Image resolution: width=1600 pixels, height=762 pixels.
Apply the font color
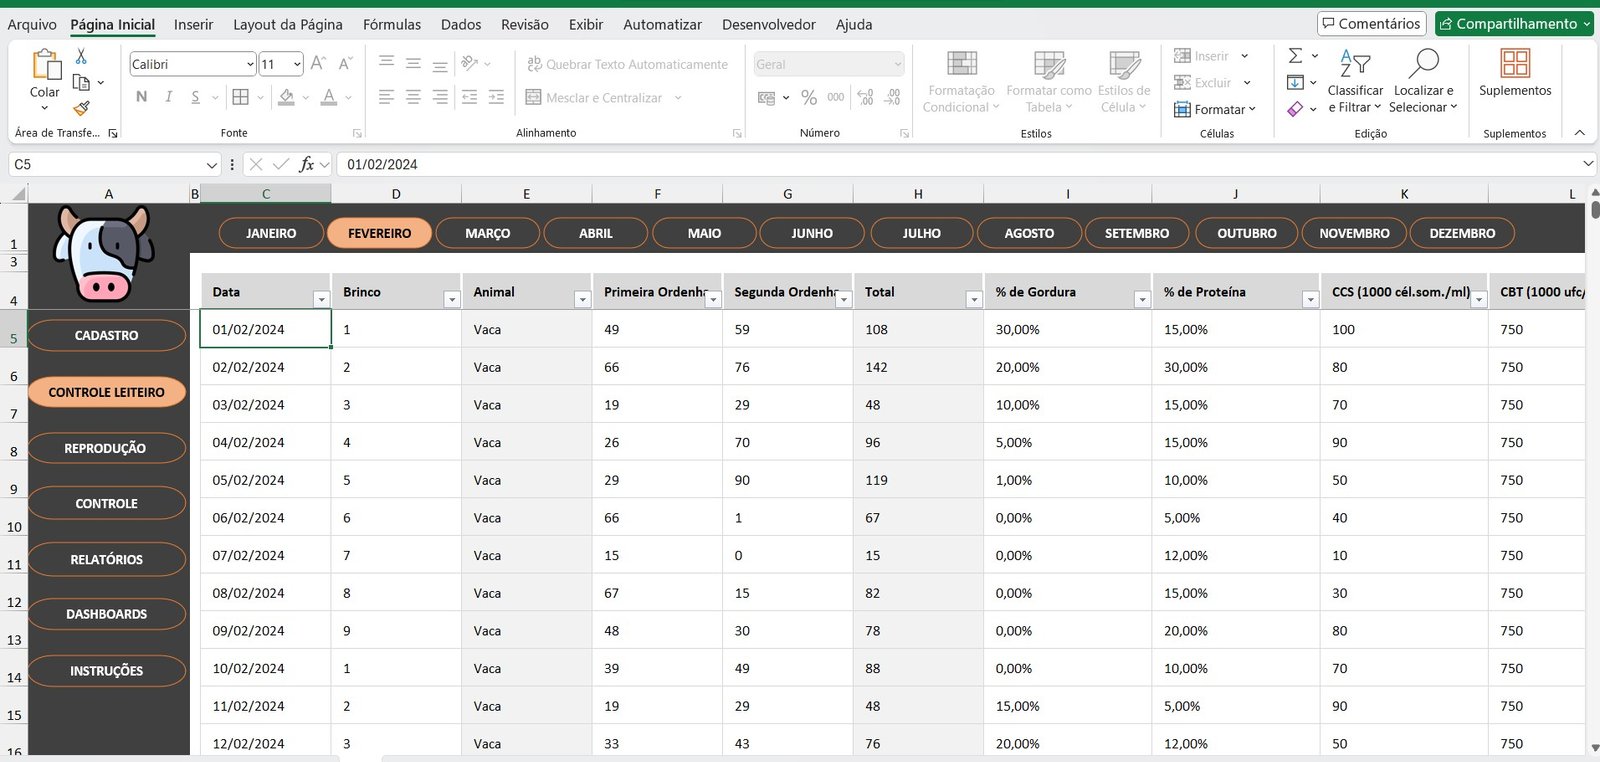click(x=329, y=97)
